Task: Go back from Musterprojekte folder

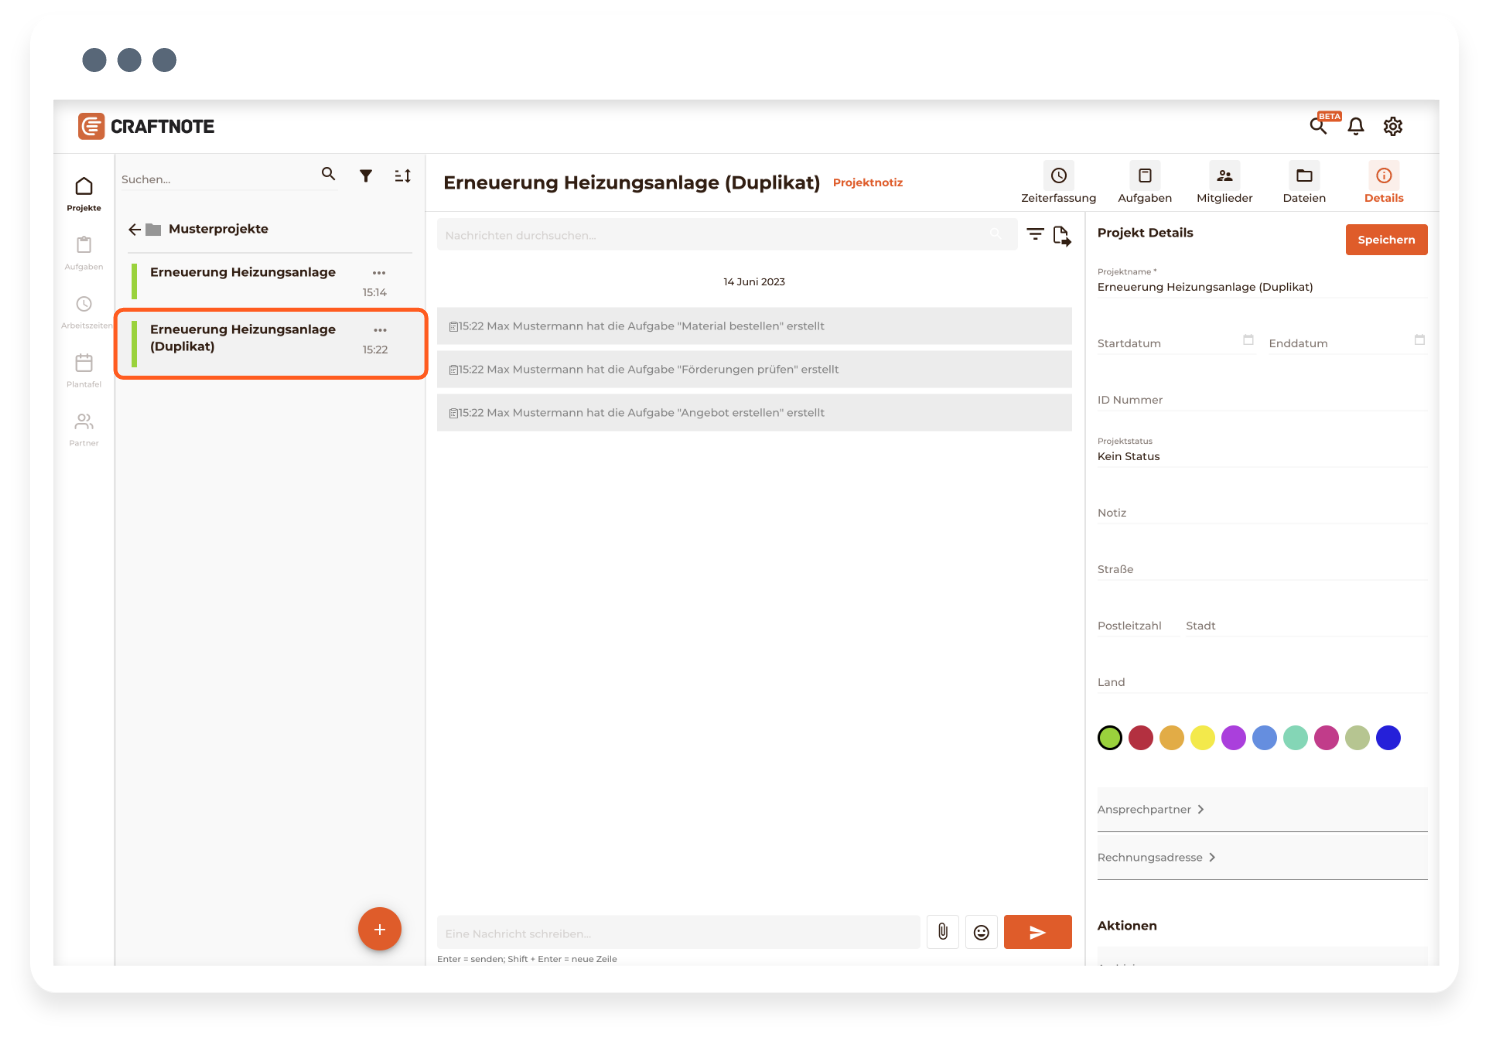Action: pos(134,229)
